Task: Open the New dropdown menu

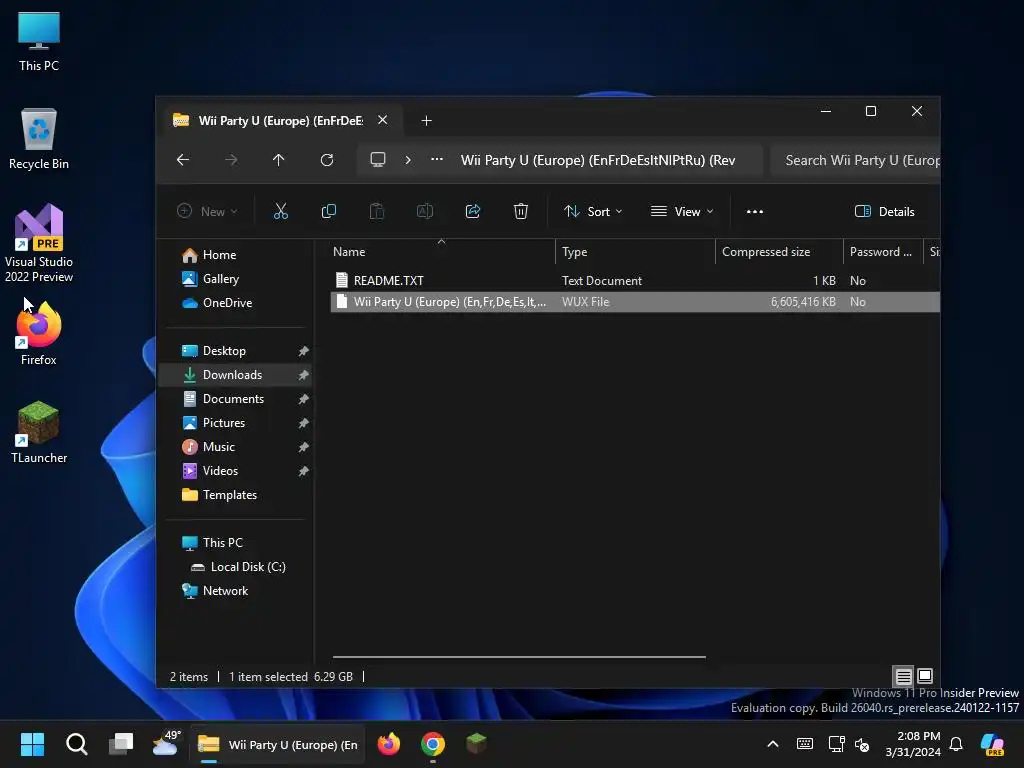Action: point(207,212)
